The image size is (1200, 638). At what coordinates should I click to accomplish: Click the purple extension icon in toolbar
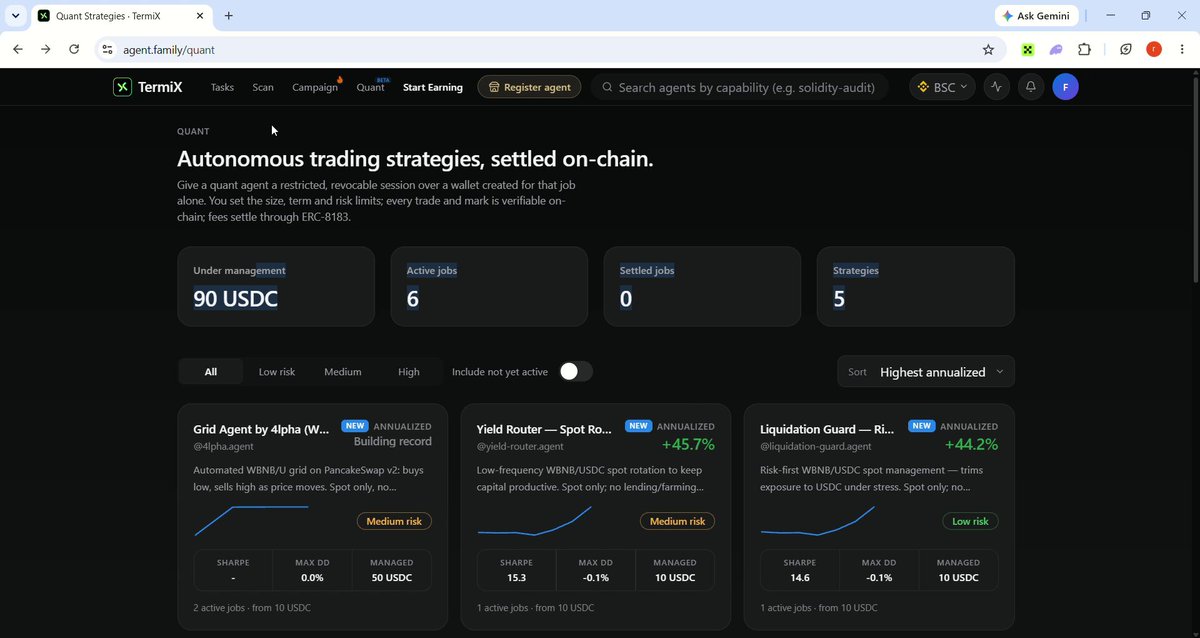[1056, 49]
